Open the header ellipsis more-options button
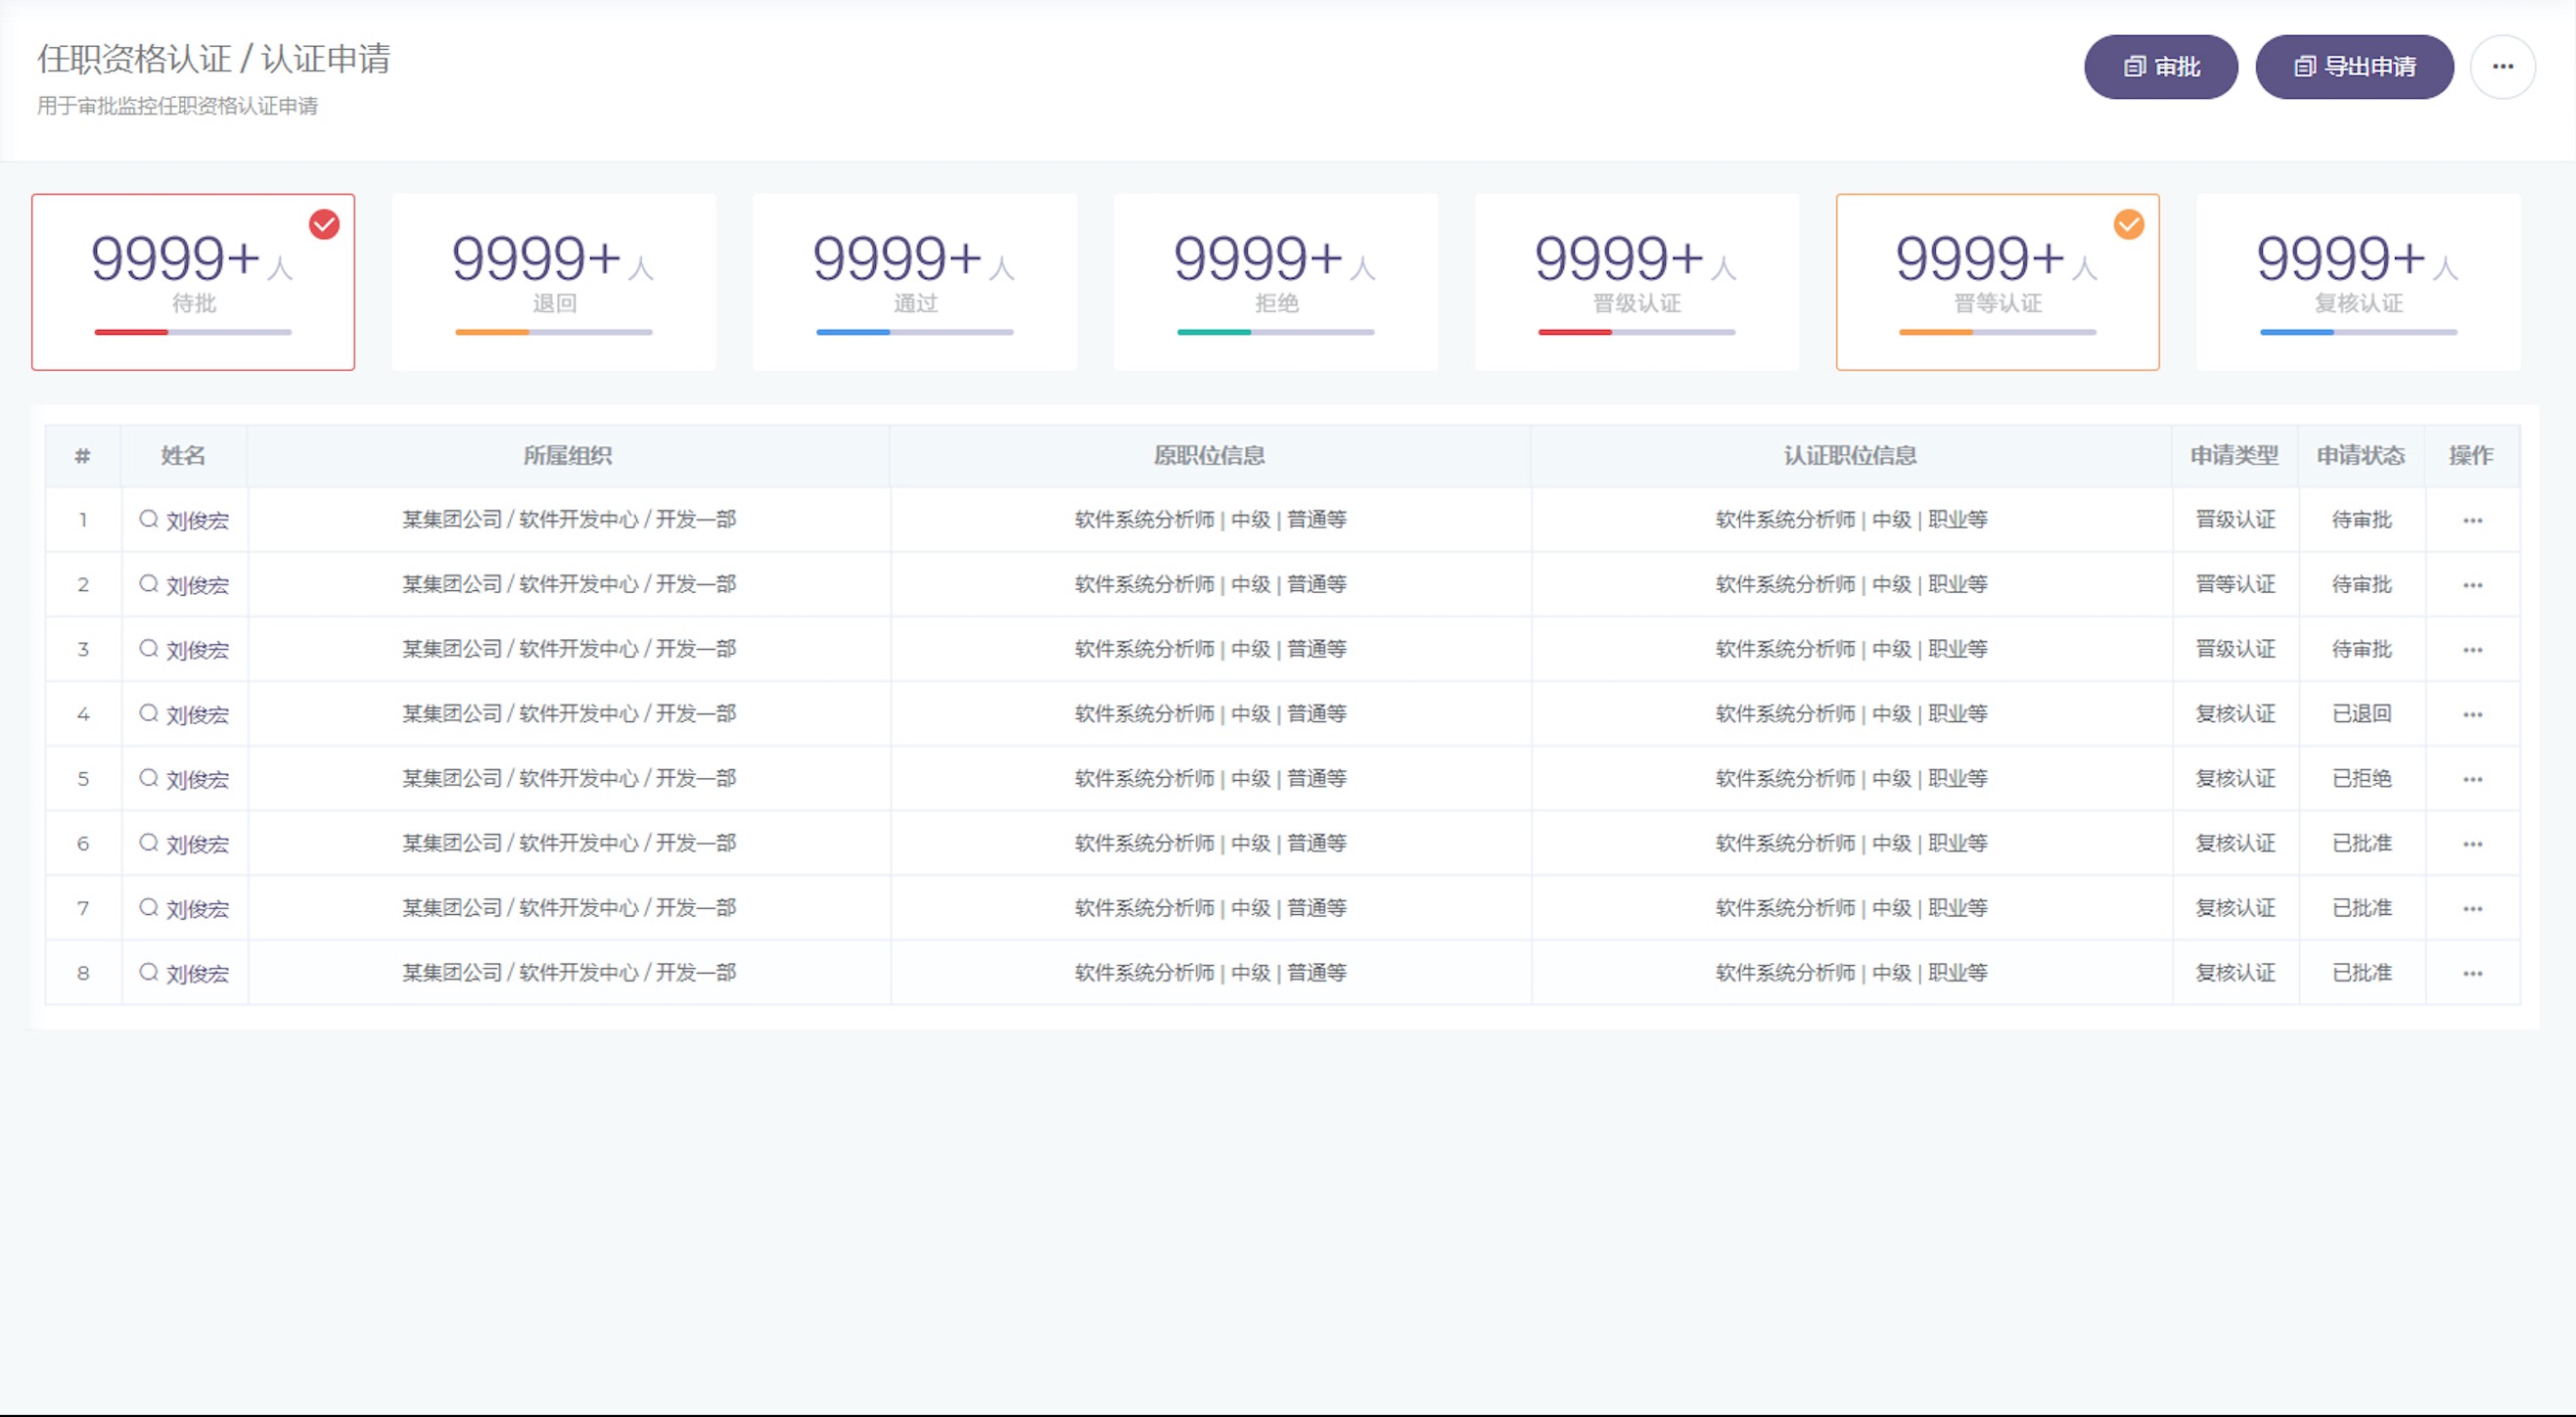 (2502, 67)
